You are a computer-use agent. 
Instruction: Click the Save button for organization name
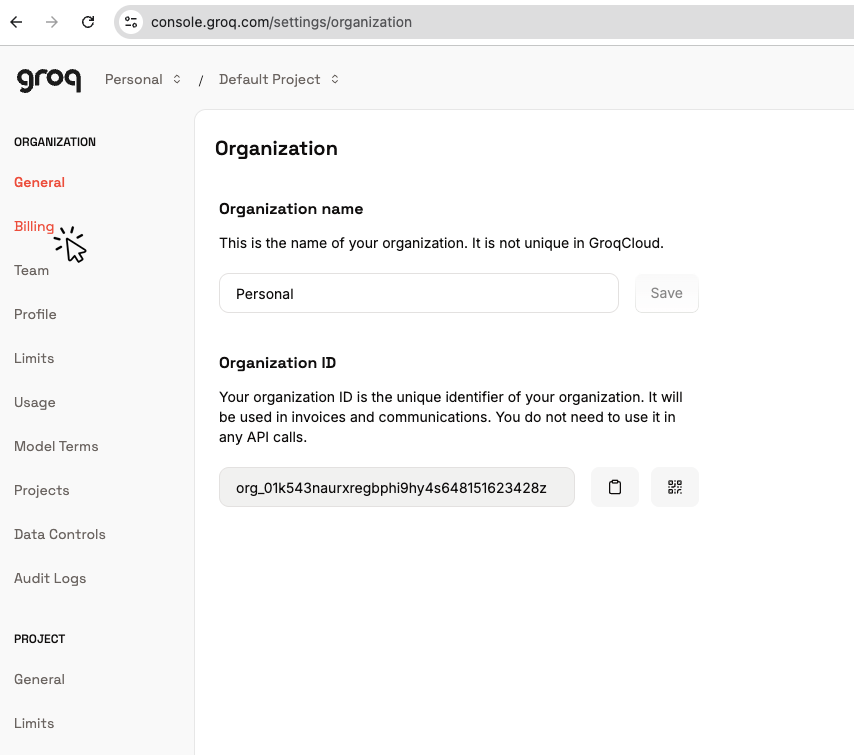[x=666, y=293]
